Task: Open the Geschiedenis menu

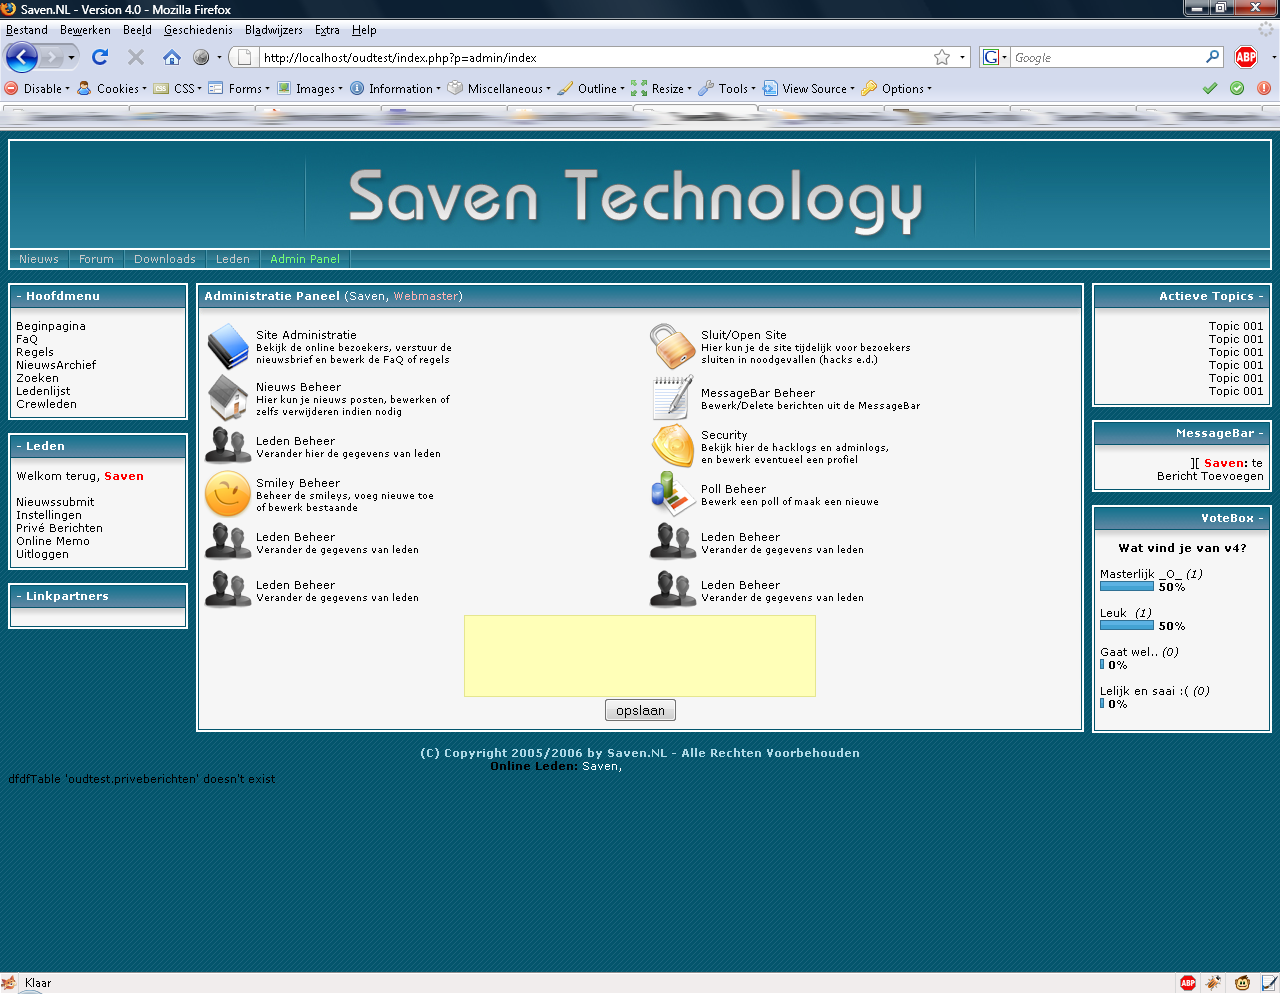Action: (198, 30)
